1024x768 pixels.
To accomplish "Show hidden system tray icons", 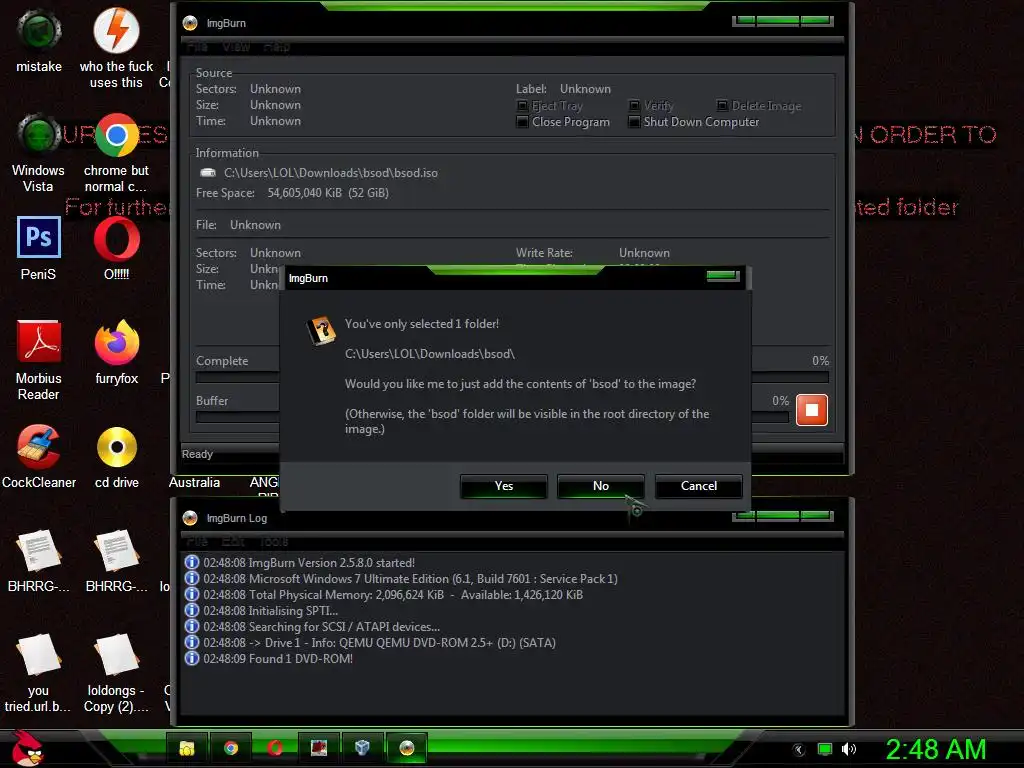I will pyautogui.click(x=799, y=750).
